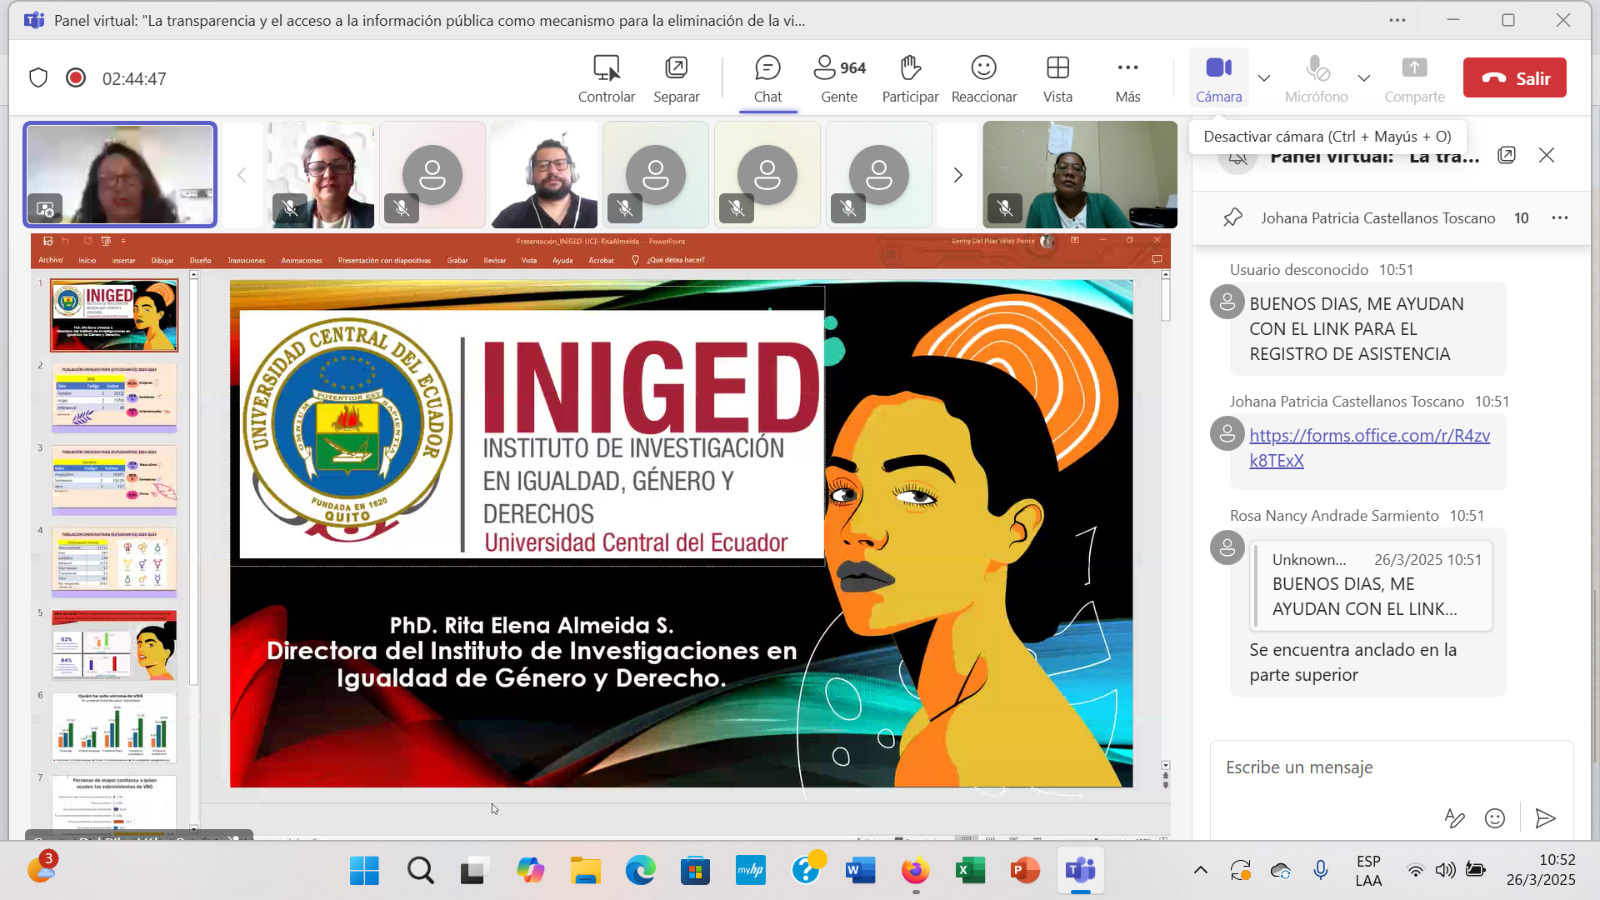Toggle the Cámara off

1218,78
